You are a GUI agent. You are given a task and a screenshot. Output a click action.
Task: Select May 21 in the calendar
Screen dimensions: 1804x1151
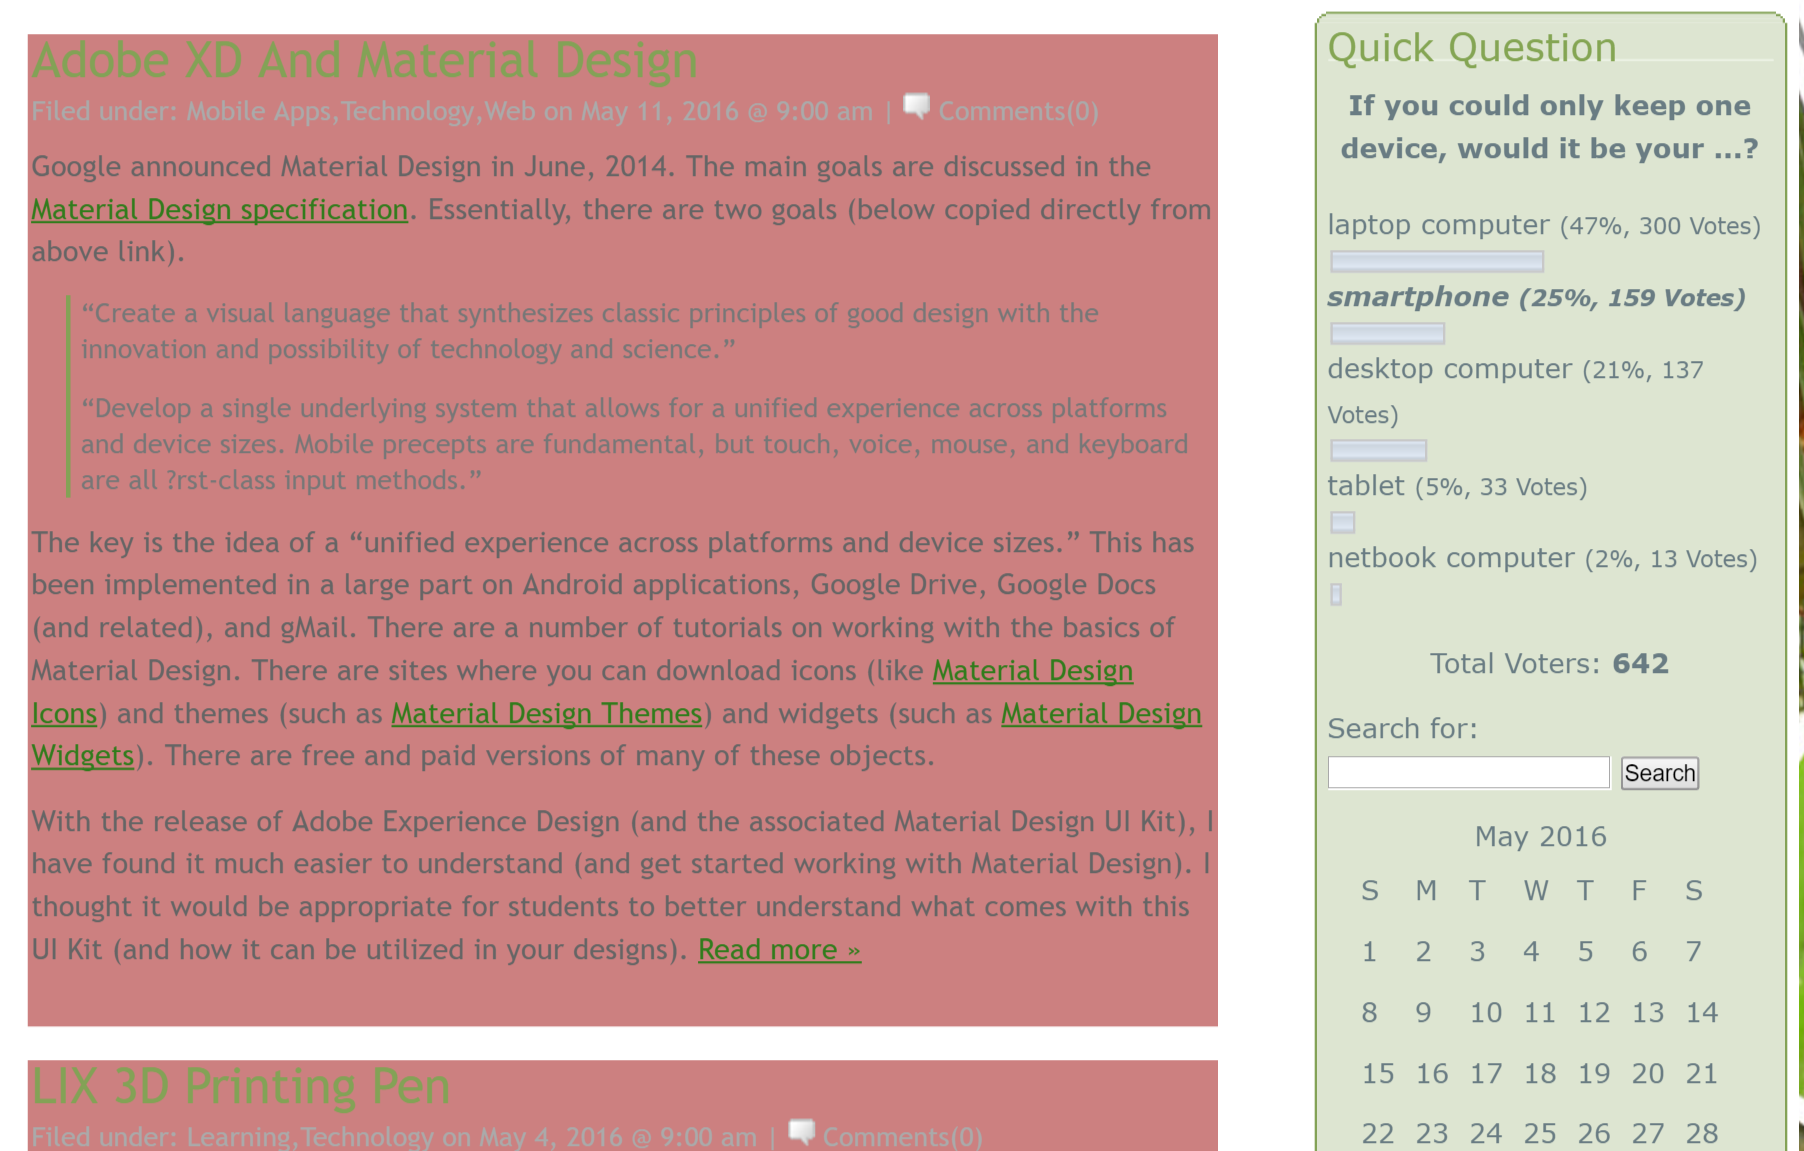(1701, 1074)
